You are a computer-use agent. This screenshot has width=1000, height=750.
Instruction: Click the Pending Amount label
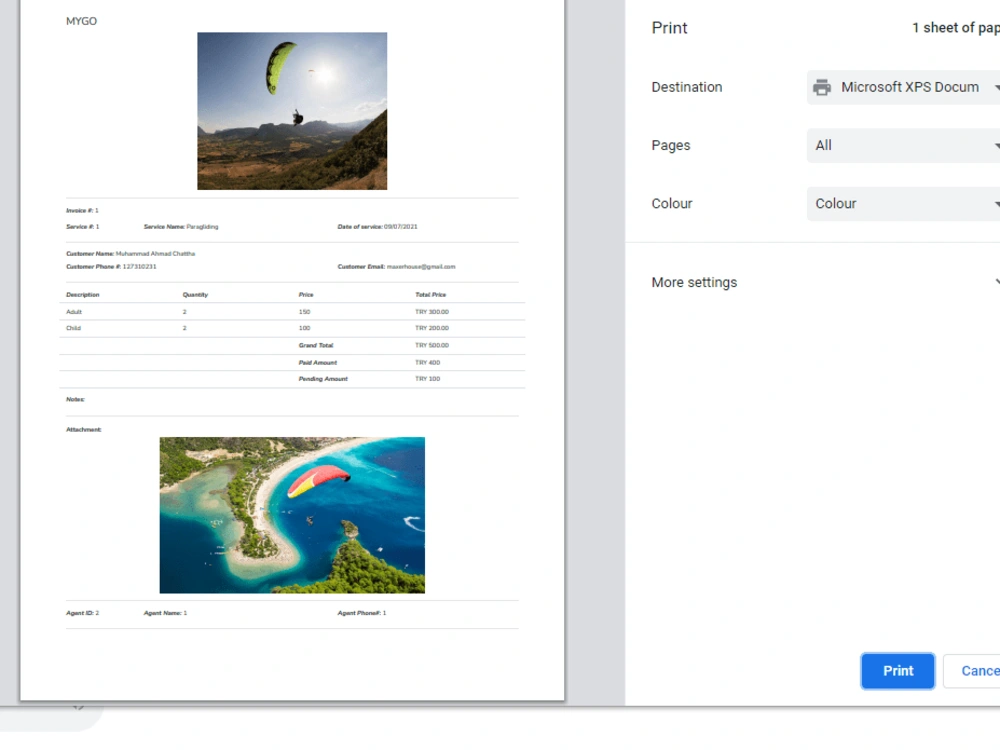pyautogui.click(x=323, y=379)
